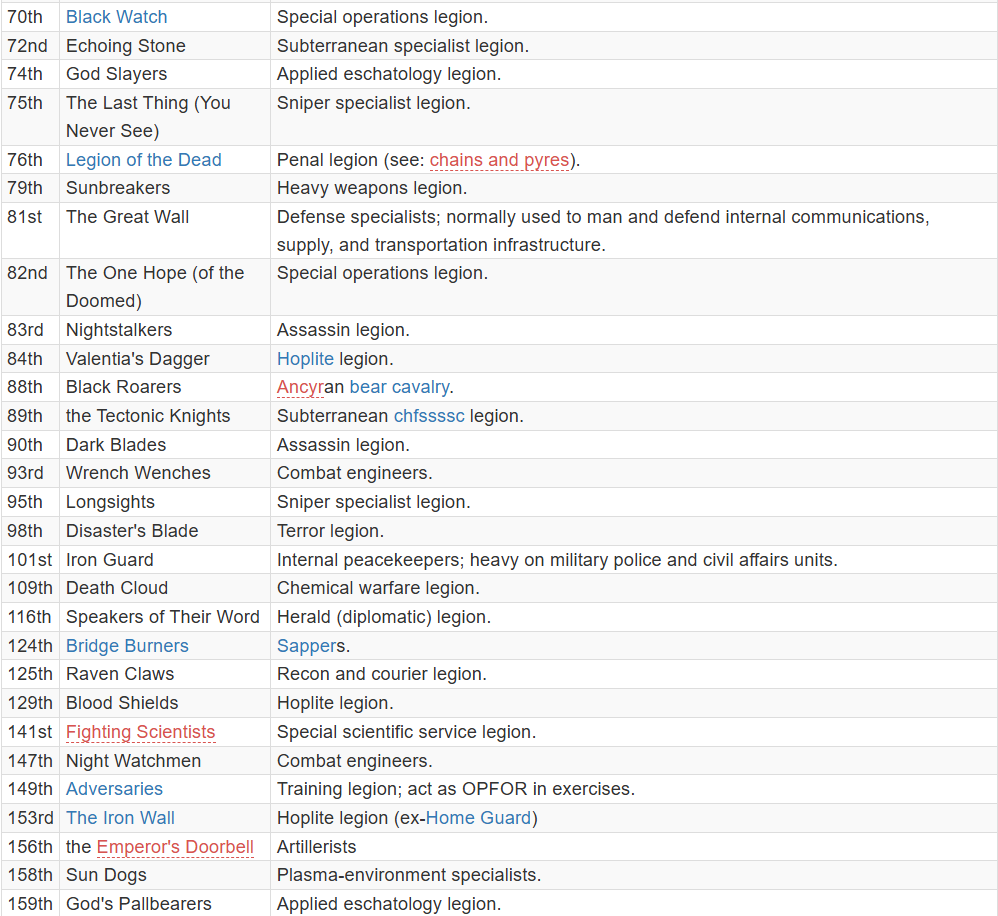
Task: Open the bear cavalry link
Action: tap(399, 387)
